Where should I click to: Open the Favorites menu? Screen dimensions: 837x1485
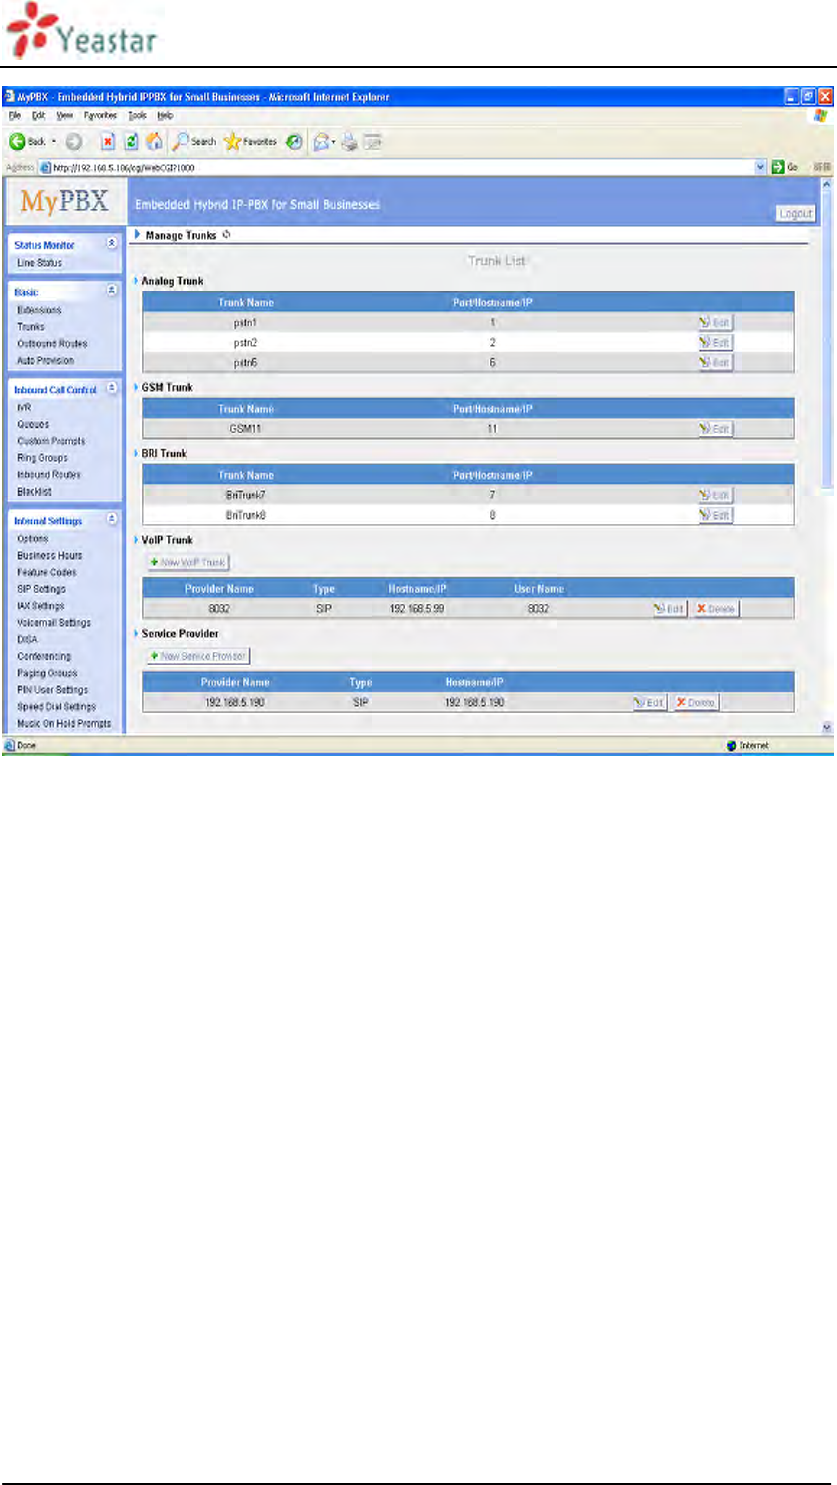pyautogui.click(x=100, y=116)
